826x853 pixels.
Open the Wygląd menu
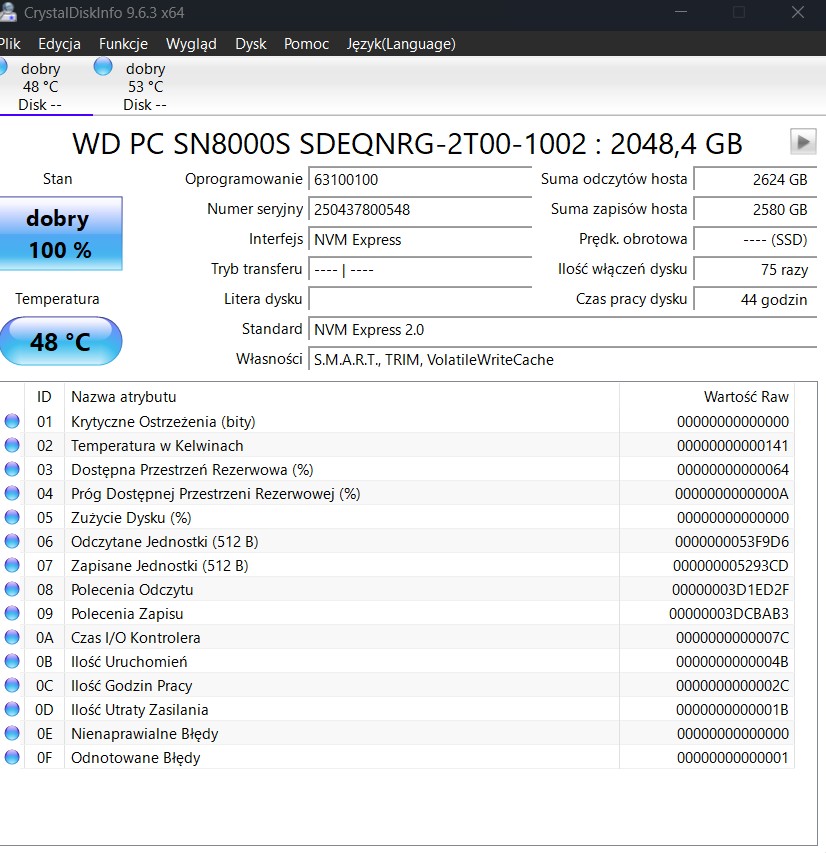[x=191, y=44]
